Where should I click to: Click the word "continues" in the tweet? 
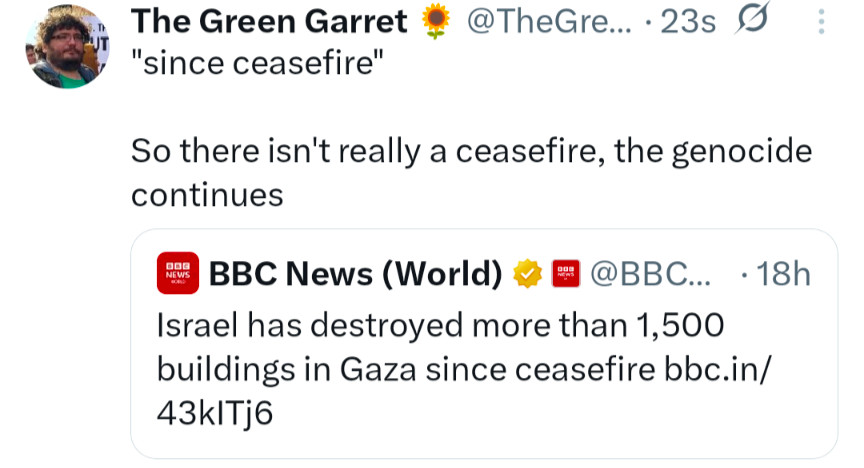pos(208,194)
